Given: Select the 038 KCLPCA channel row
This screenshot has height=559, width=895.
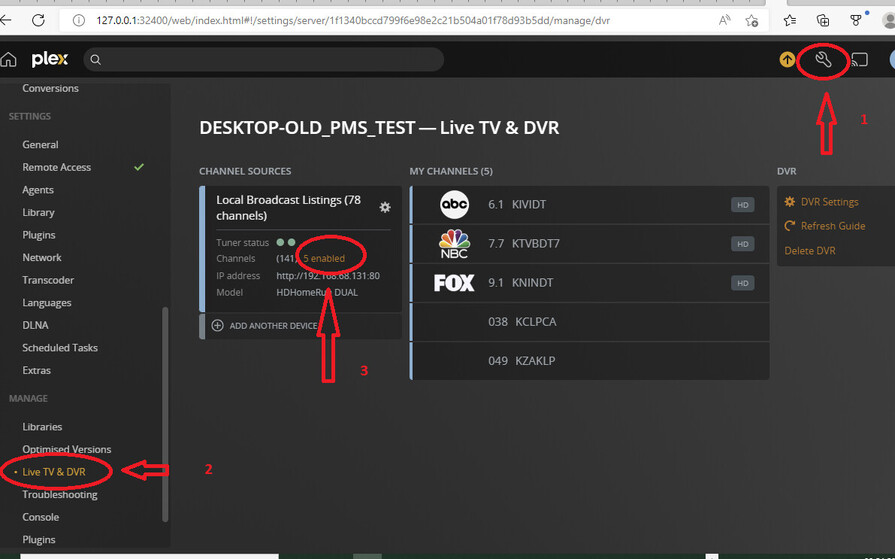Looking at the screenshot, I should point(590,322).
